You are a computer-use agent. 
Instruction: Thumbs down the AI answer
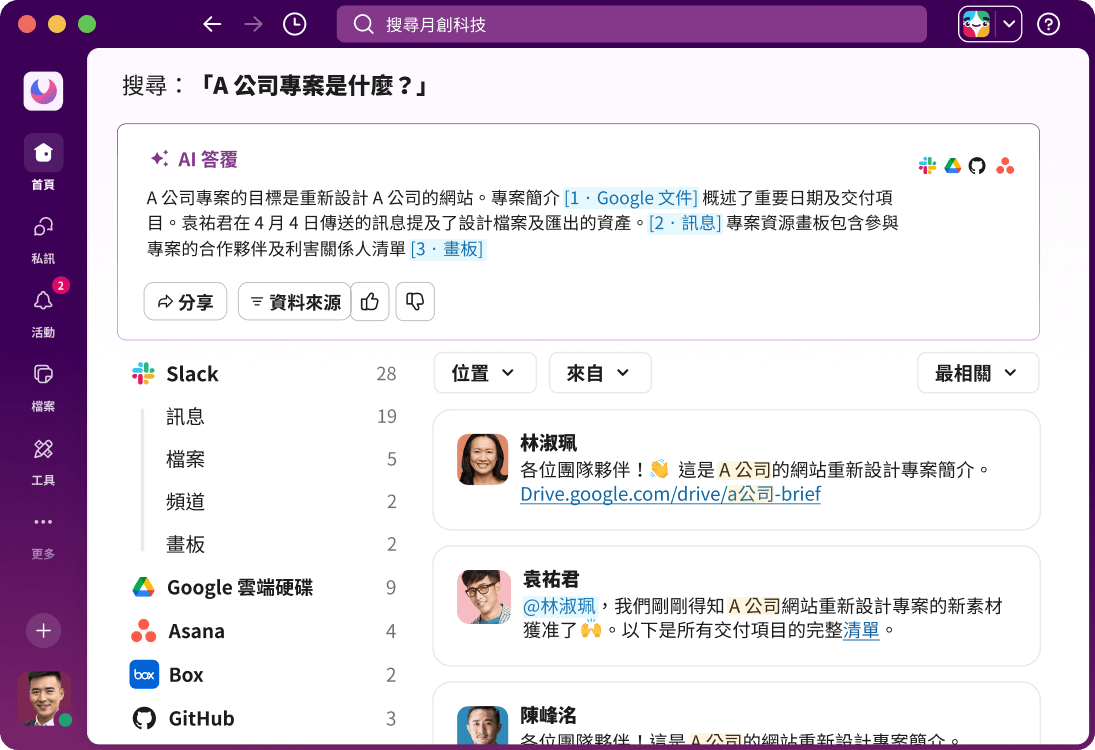pyautogui.click(x=414, y=301)
